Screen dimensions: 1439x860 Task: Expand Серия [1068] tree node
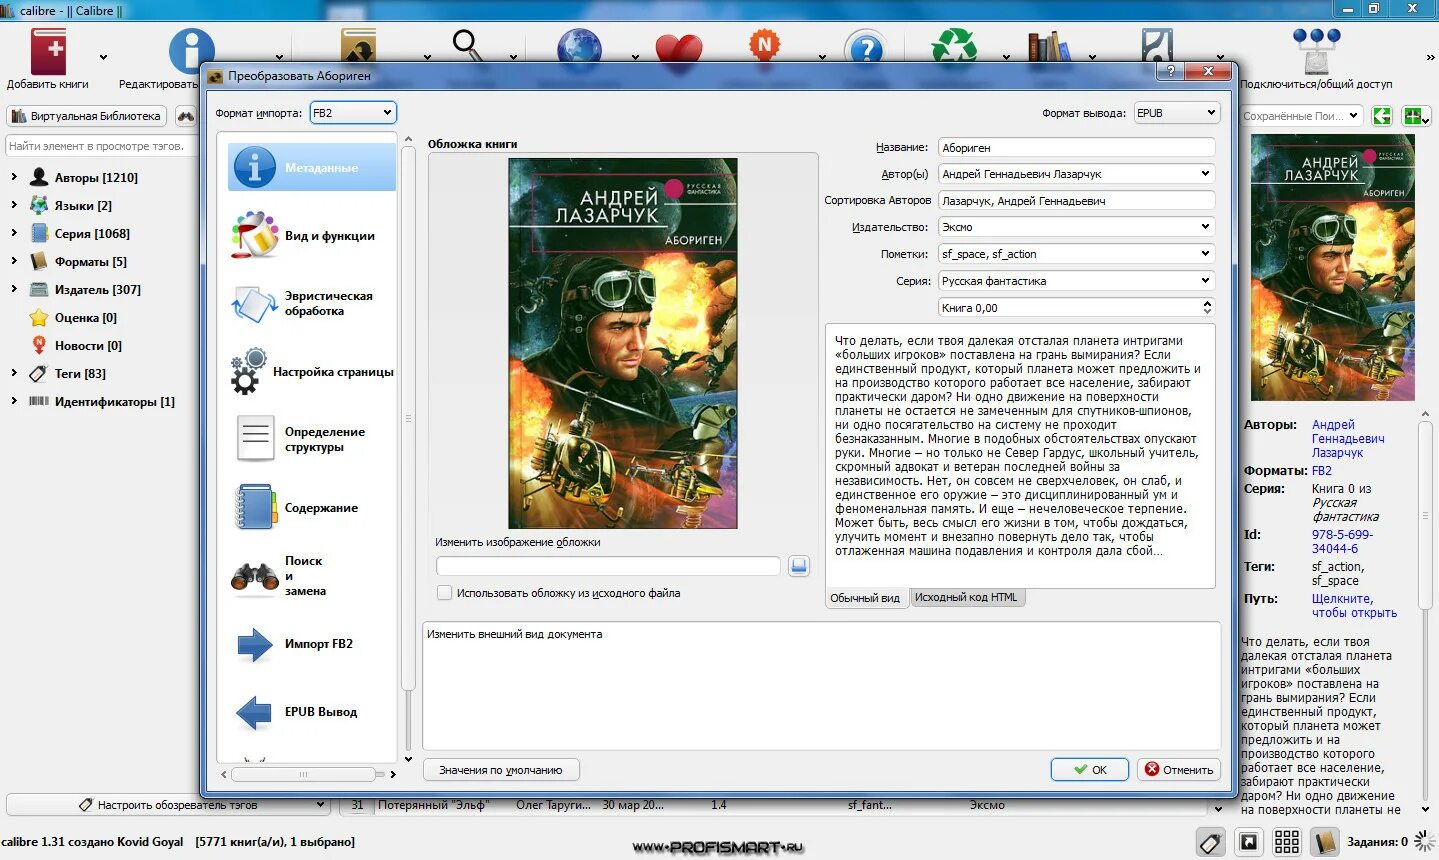click(x=14, y=233)
